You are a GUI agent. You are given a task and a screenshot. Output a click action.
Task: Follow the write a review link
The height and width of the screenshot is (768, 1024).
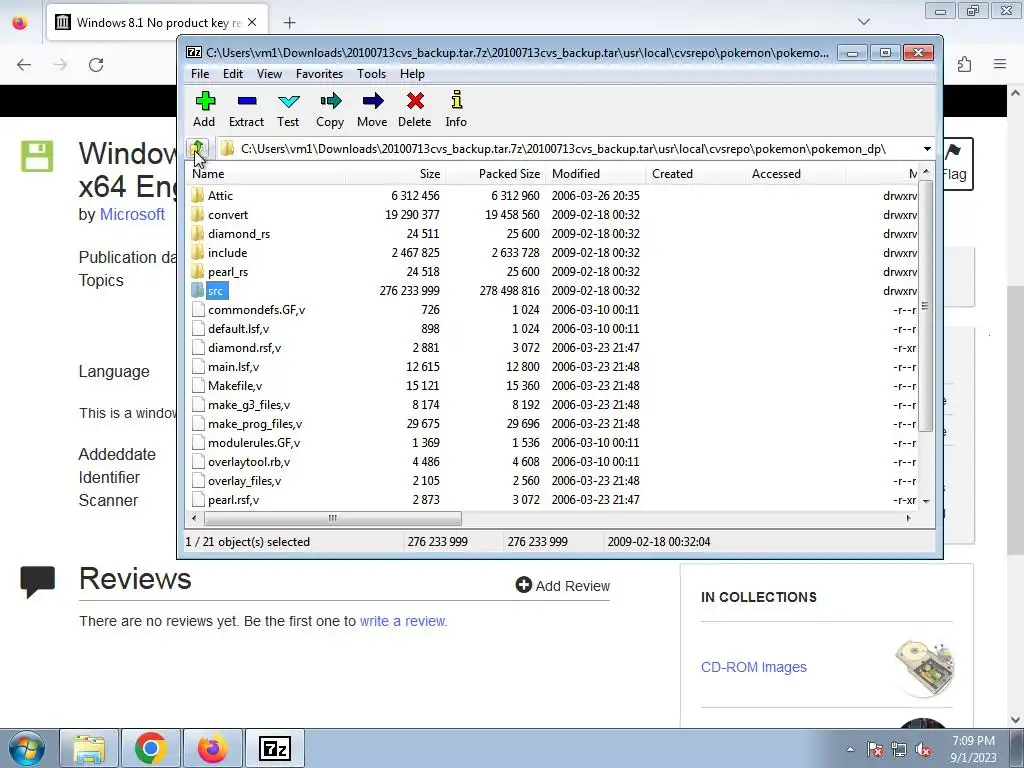[403, 621]
